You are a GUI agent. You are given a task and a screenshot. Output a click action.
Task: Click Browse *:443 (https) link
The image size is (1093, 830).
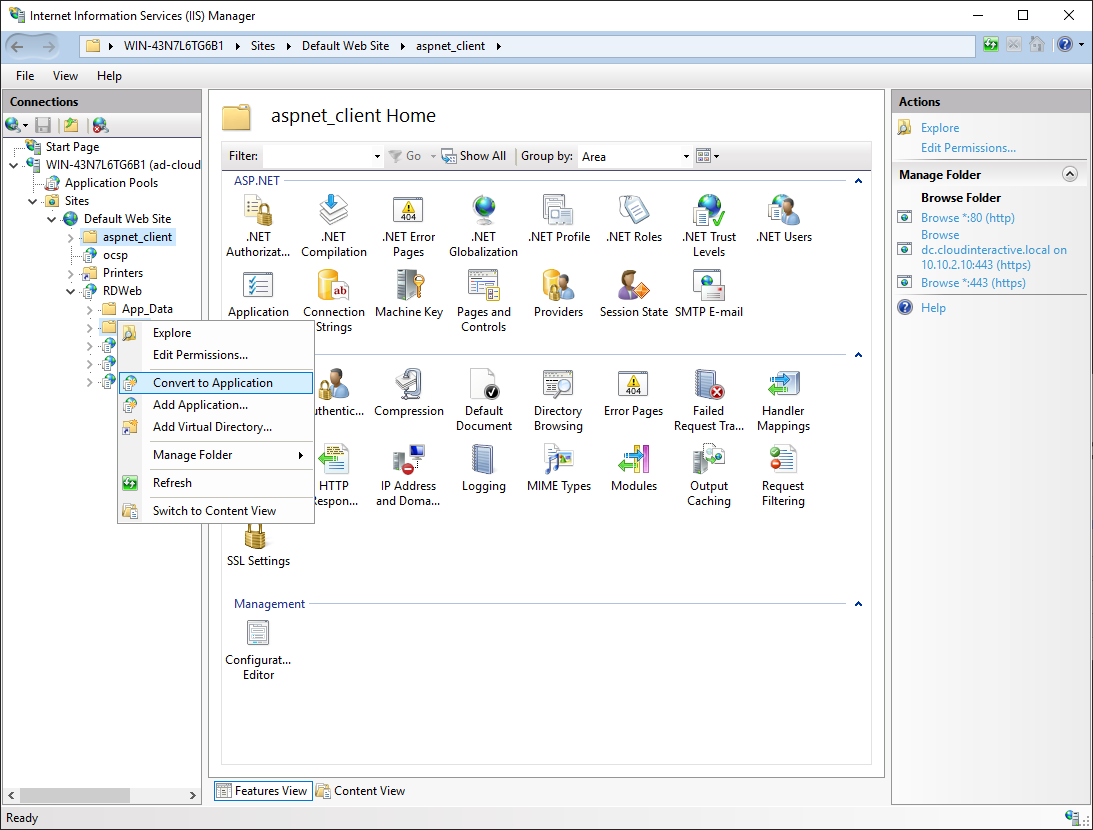(973, 283)
